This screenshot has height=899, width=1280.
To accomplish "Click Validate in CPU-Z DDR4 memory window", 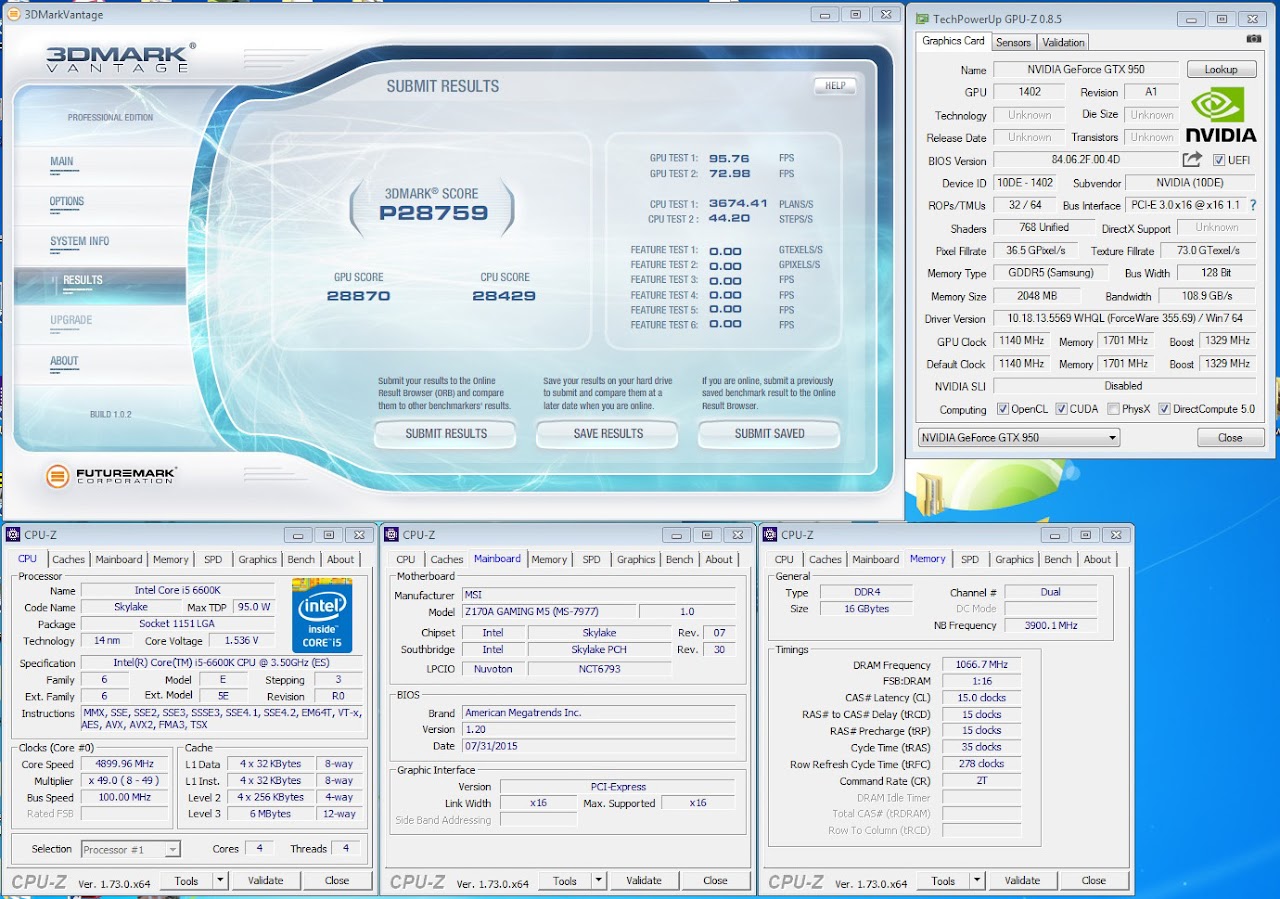I will (x=1022, y=881).
